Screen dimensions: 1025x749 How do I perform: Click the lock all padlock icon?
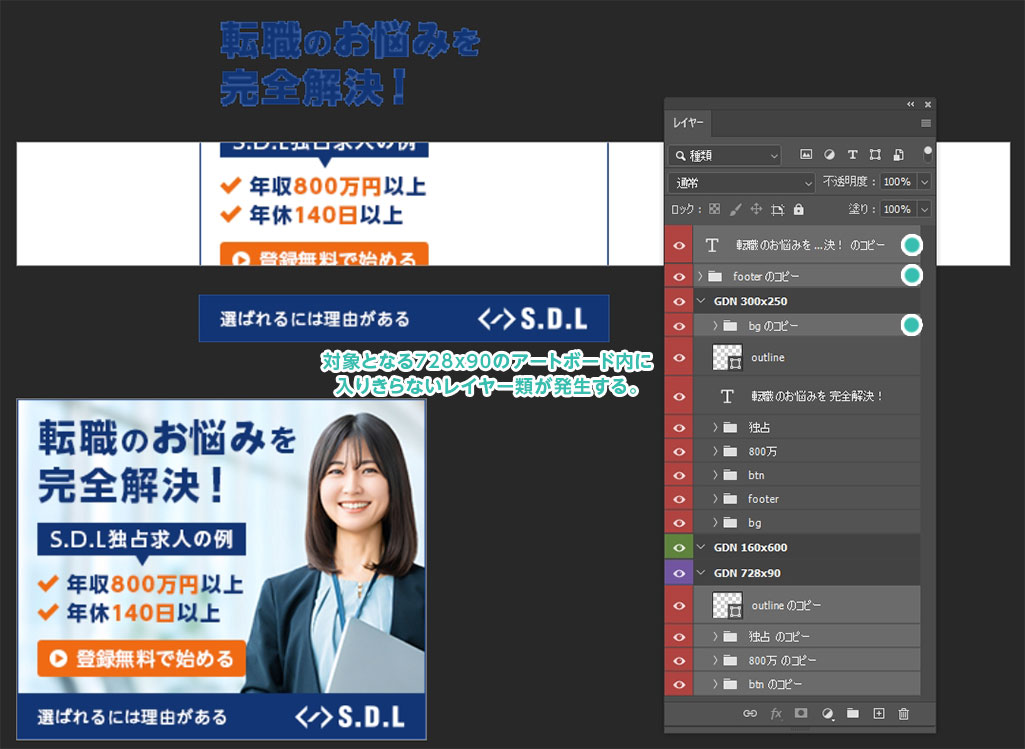click(x=798, y=209)
